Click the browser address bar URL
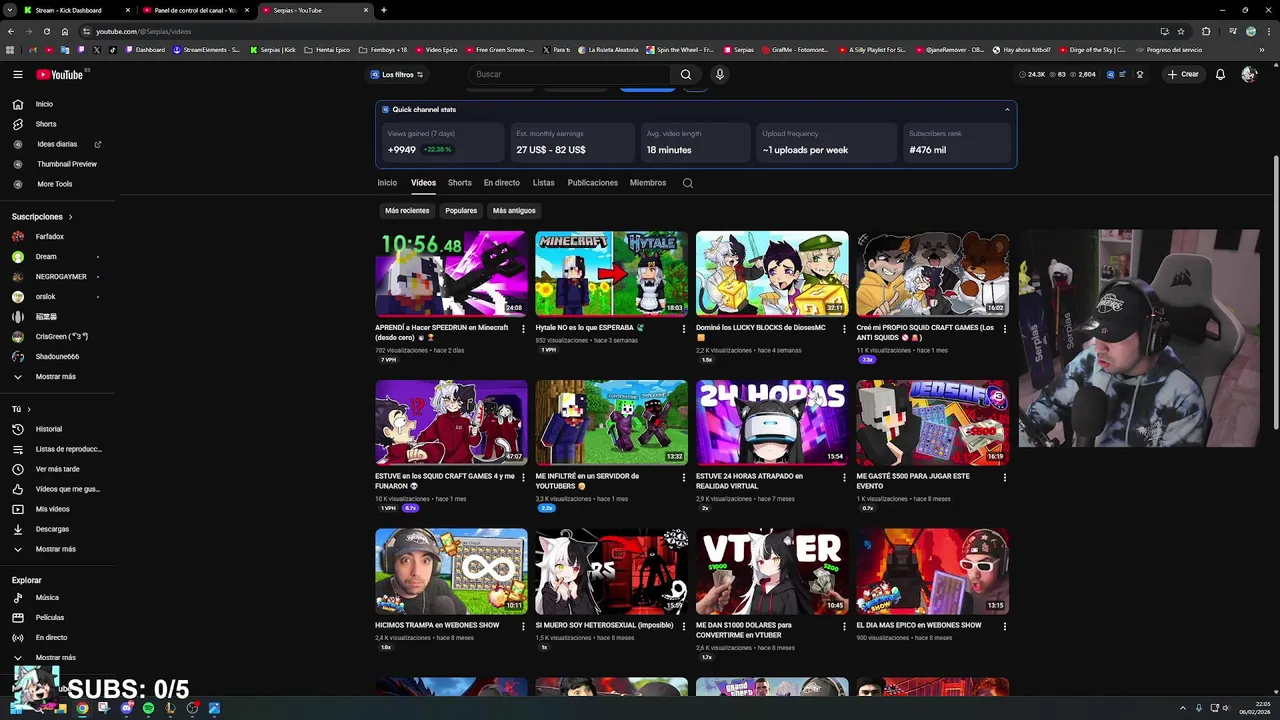1280x720 pixels. 143,31
